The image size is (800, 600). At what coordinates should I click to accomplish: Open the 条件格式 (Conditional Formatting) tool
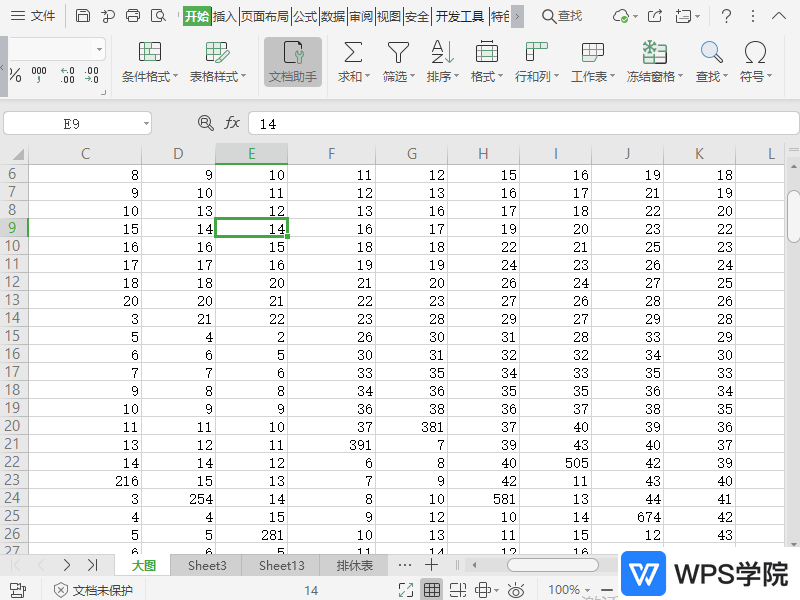click(x=150, y=62)
